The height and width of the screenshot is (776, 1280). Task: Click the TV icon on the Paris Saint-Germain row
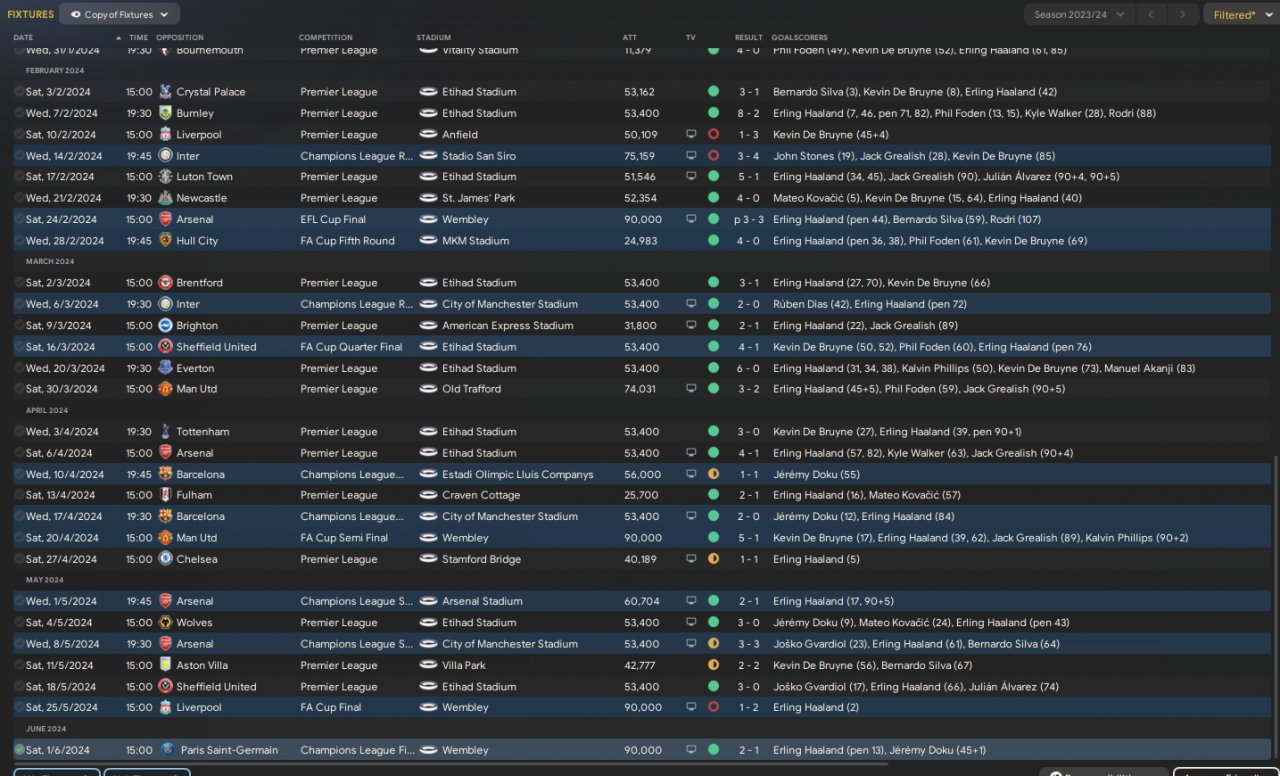tap(690, 750)
